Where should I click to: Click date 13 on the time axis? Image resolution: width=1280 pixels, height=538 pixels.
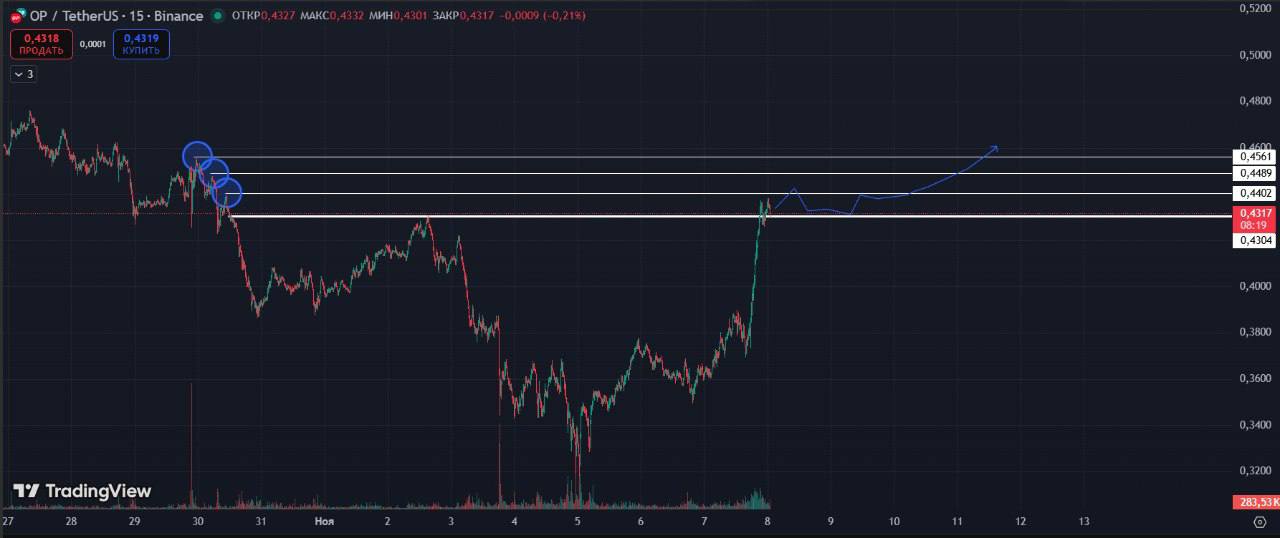1084,522
